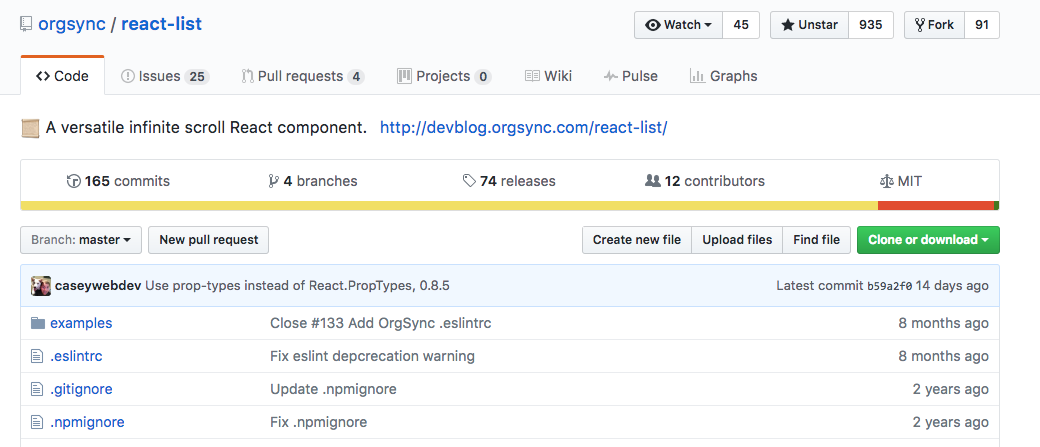
Task: Open the Branch: master dropdown
Action: click(x=81, y=240)
